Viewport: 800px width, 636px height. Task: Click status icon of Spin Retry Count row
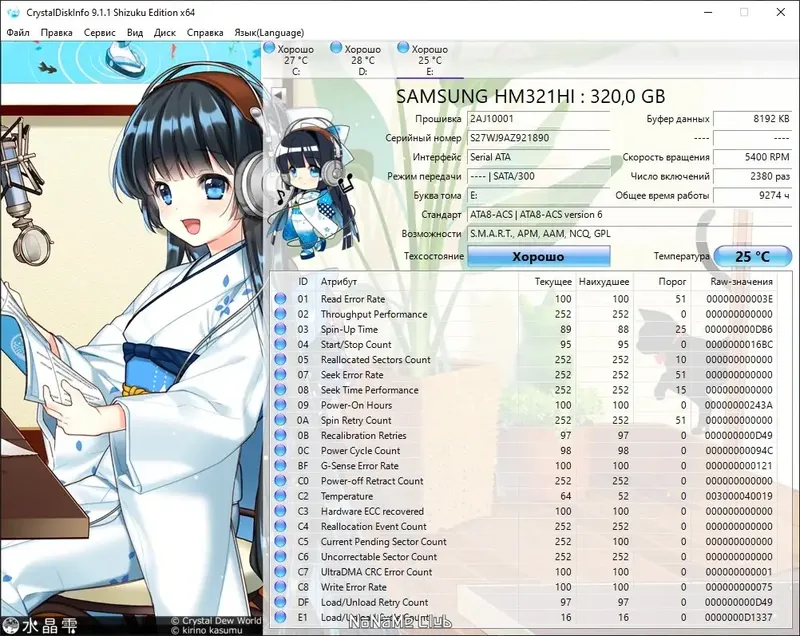pos(280,420)
